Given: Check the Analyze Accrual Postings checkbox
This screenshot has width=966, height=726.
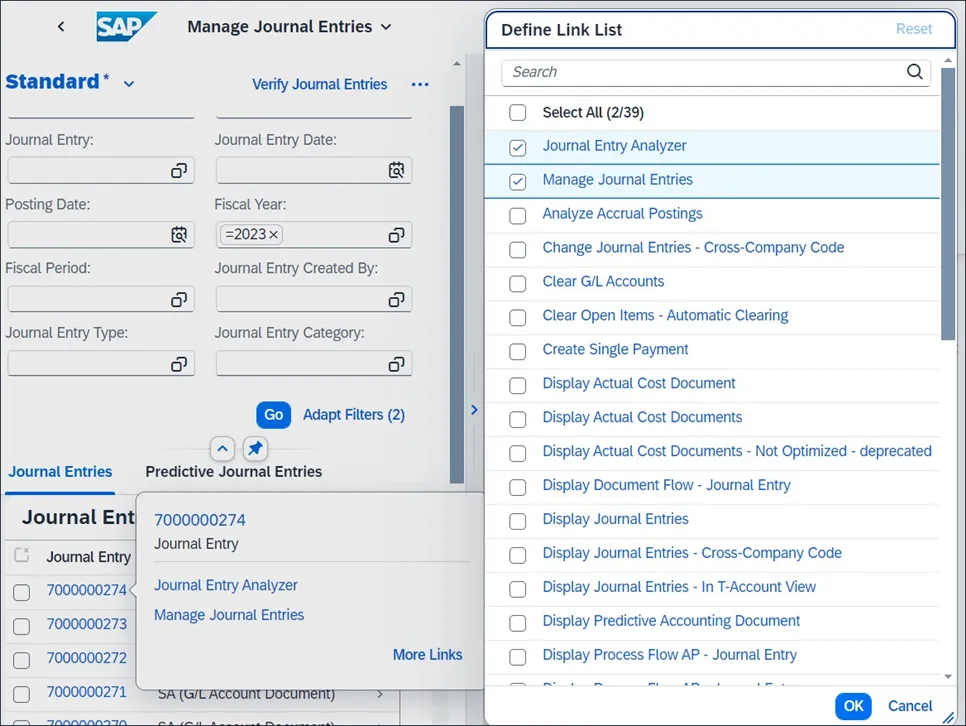Looking at the screenshot, I should pos(518,216).
